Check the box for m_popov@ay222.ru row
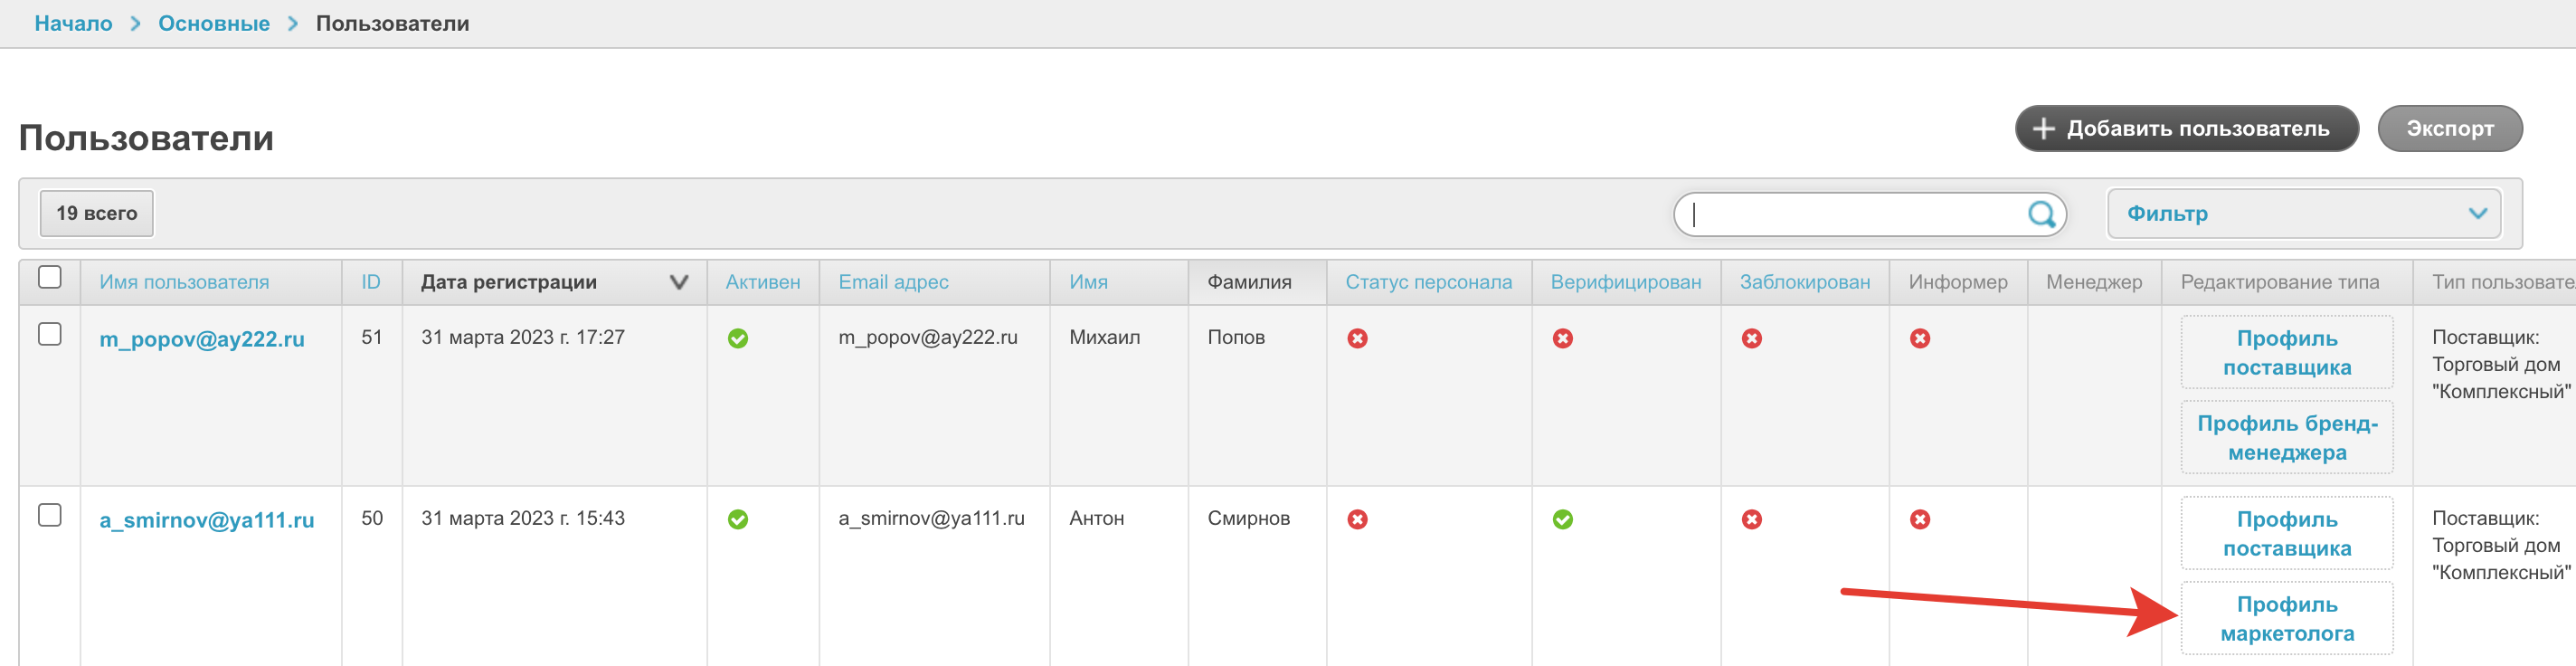Screen dimensions: 2576x666 click(x=50, y=334)
